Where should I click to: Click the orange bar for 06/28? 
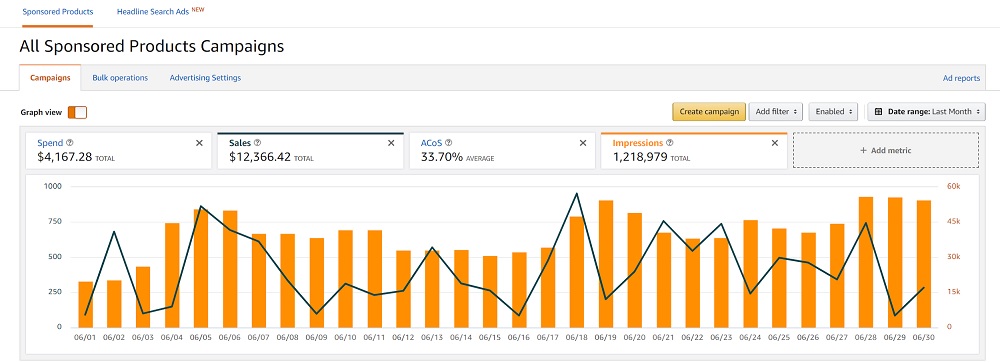[865, 262]
